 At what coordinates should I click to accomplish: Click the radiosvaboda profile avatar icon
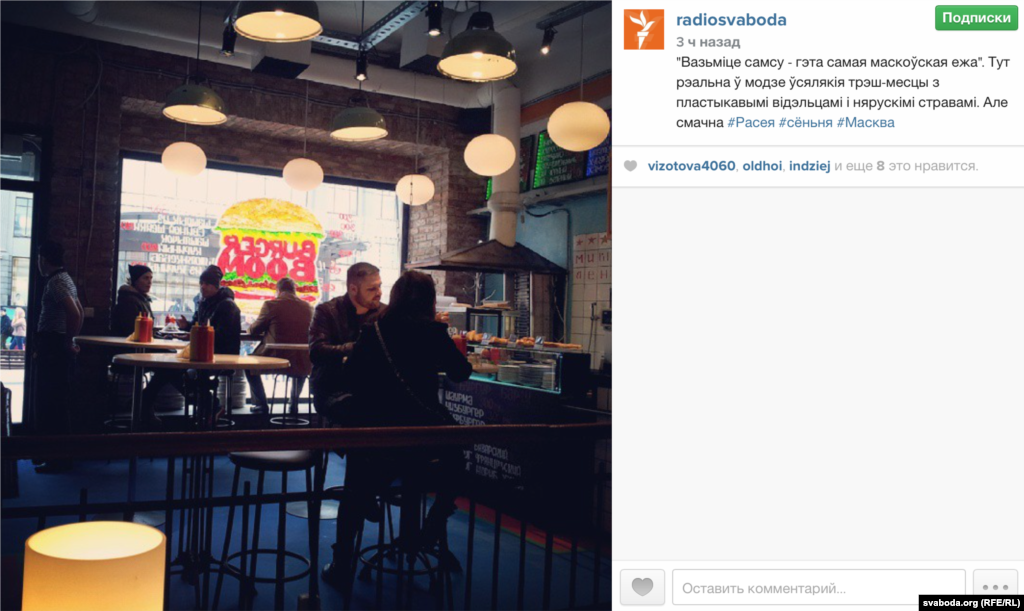643,29
